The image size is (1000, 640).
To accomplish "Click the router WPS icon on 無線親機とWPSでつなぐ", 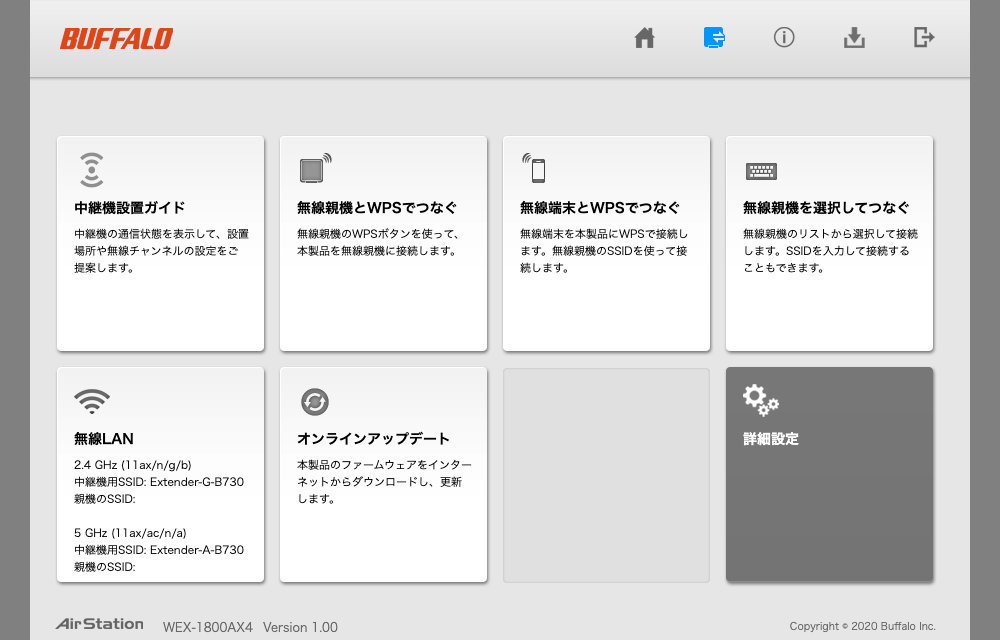I will 316,168.
